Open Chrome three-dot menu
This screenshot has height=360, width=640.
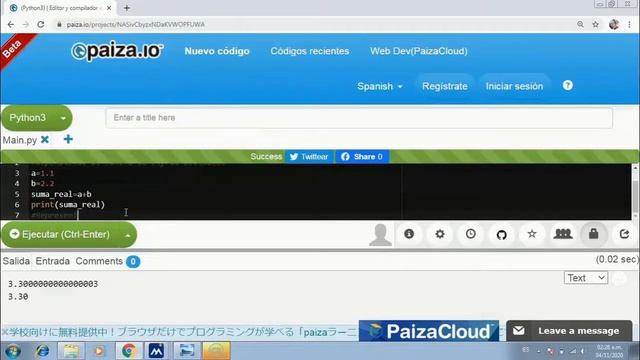coord(629,24)
